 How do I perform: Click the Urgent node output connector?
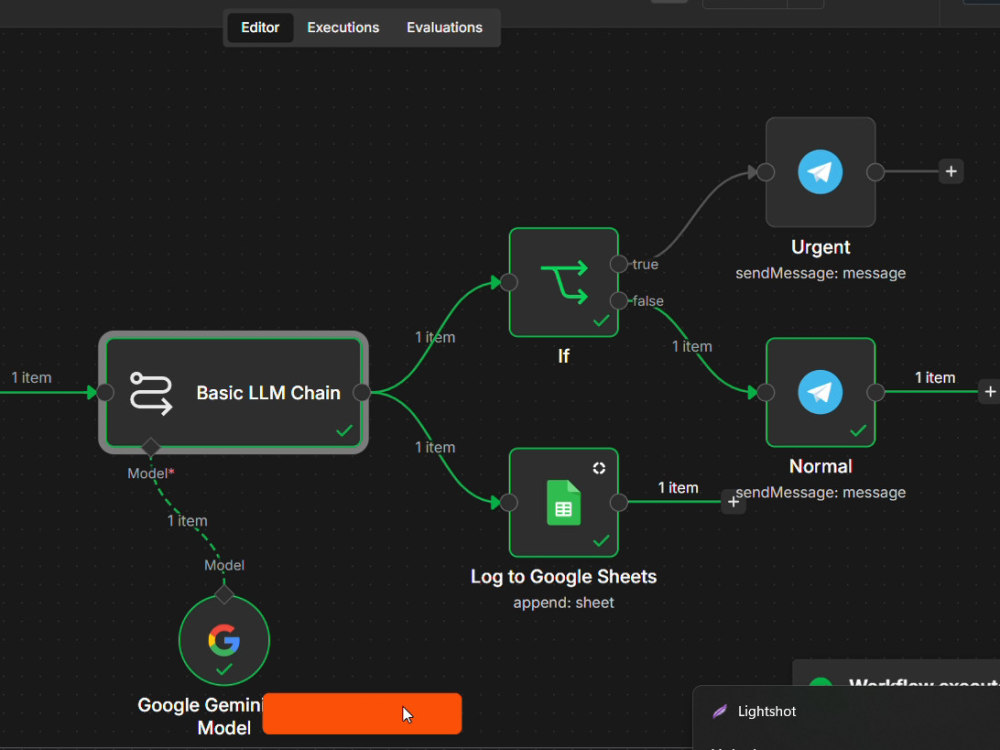click(876, 172)
